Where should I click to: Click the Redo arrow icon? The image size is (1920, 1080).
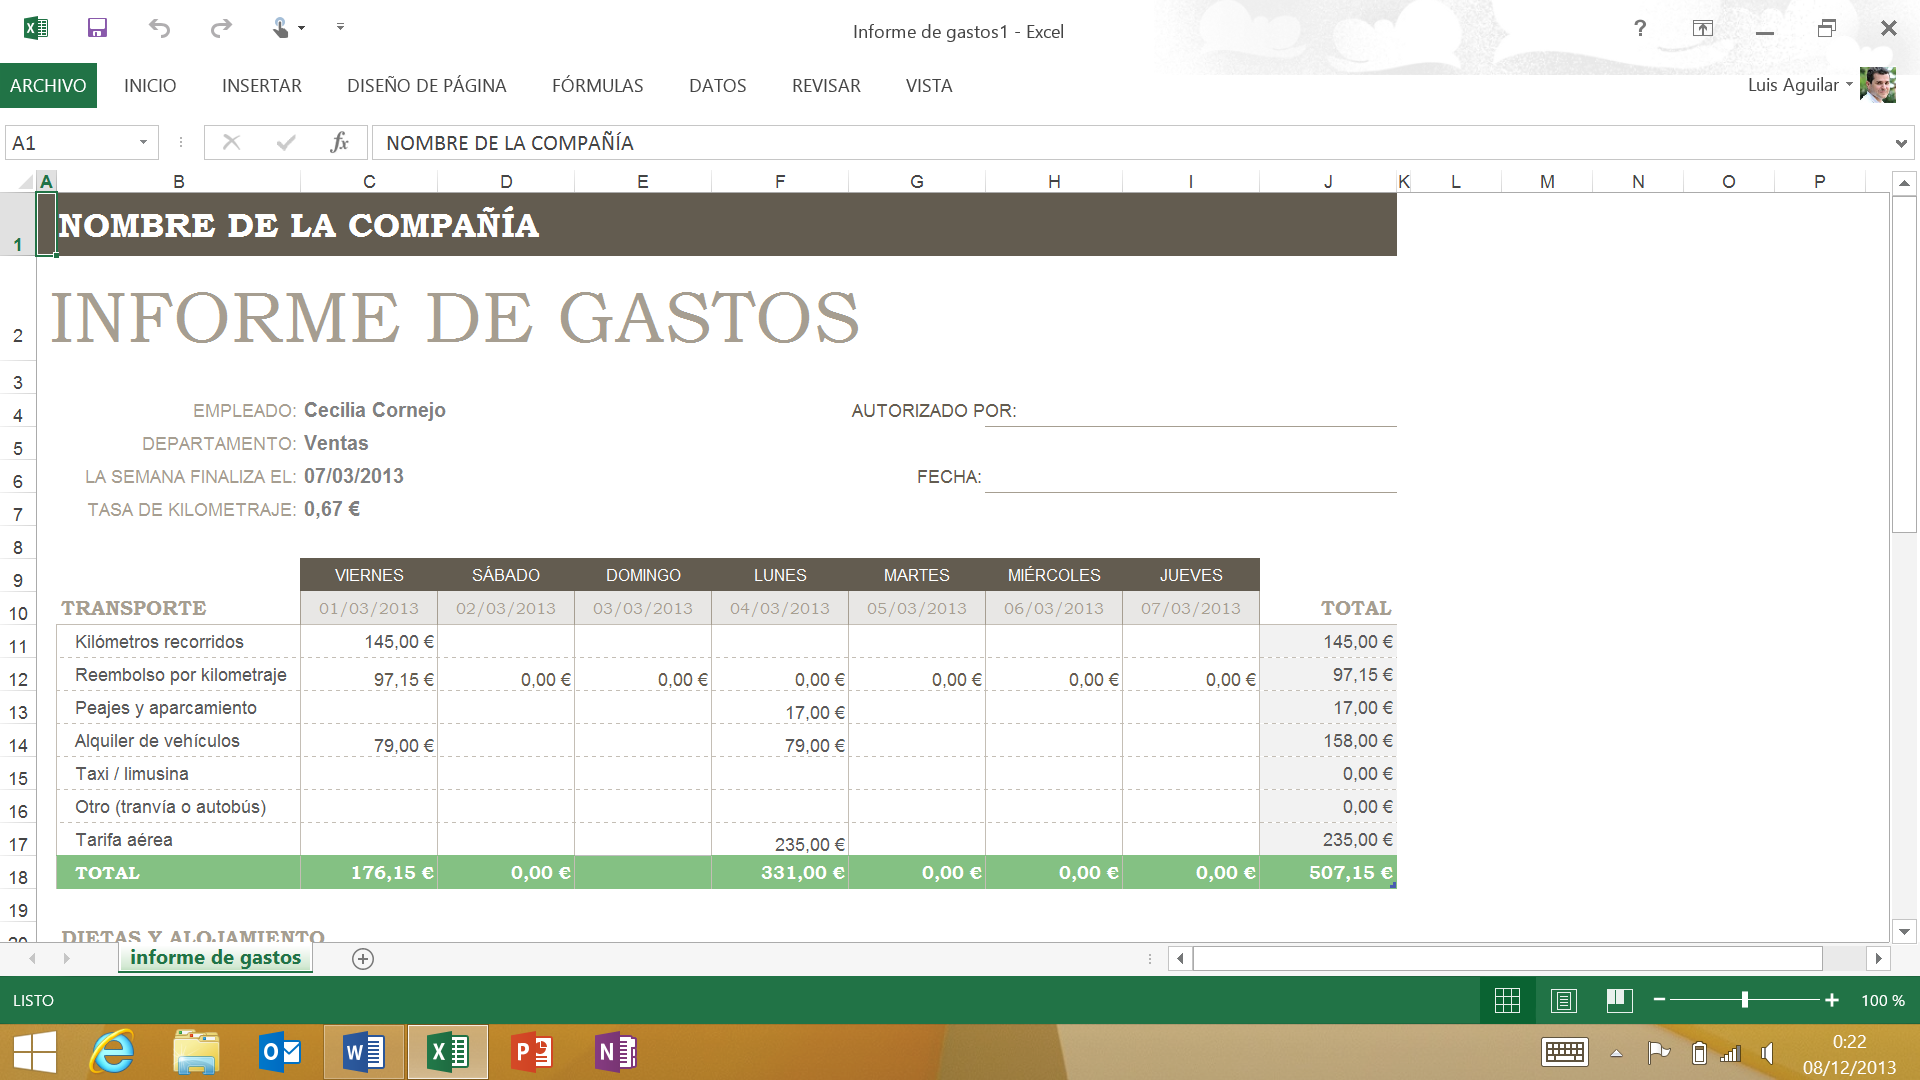(x=221, y=28)
